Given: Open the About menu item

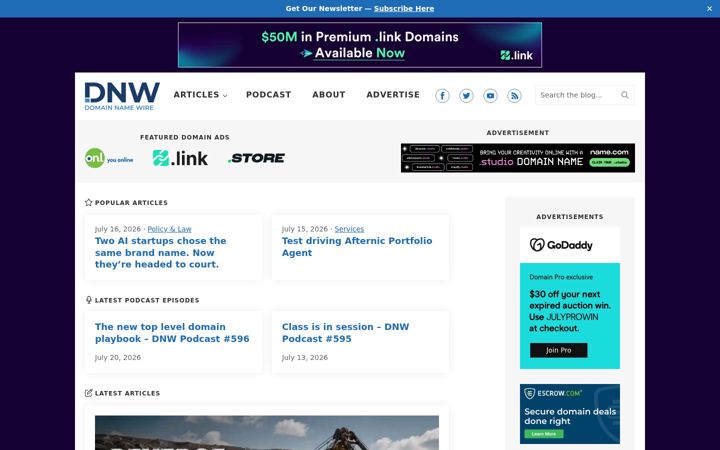Looking at the screenshot, I should 329,95.
